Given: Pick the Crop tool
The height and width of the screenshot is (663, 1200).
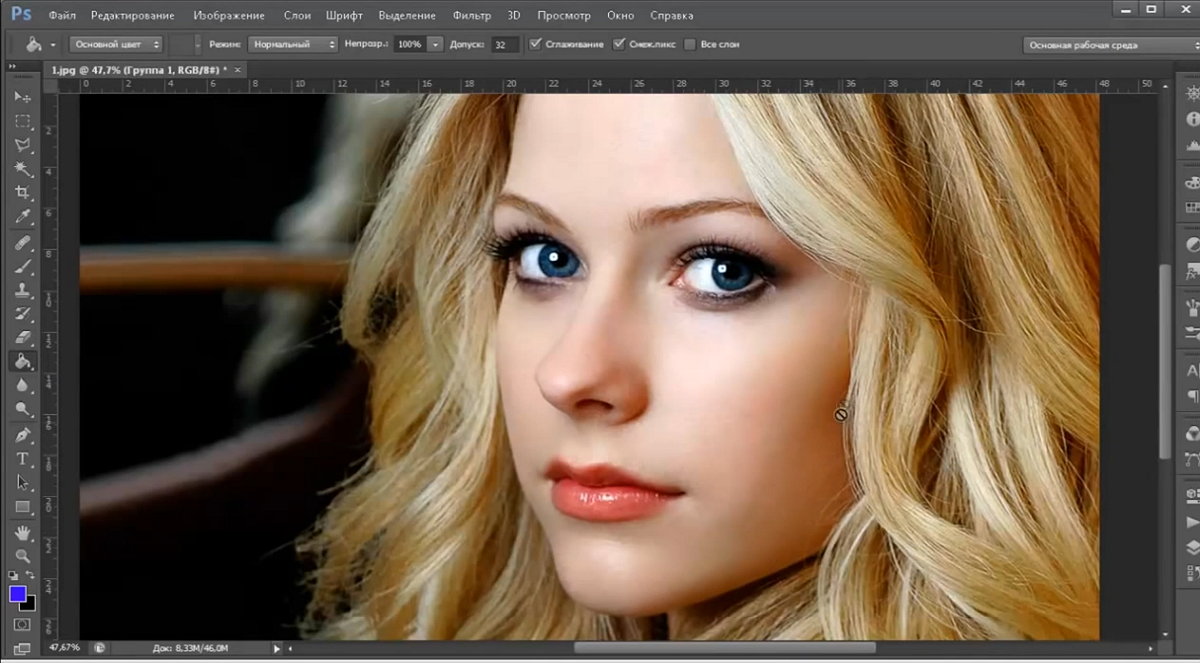Looking at the screenshot, I should pyautogui.click(x=22, y=193).
